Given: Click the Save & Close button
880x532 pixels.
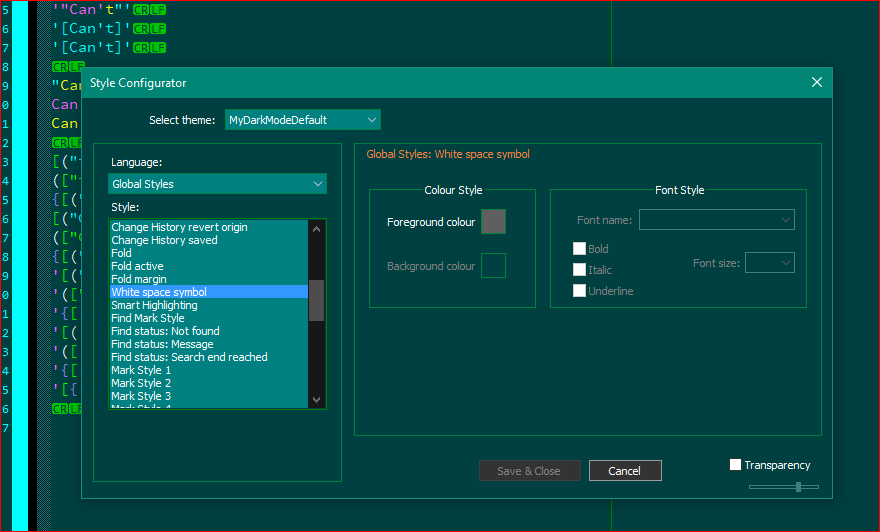Looking at the screenshot, I should click(x=528, y=471).
